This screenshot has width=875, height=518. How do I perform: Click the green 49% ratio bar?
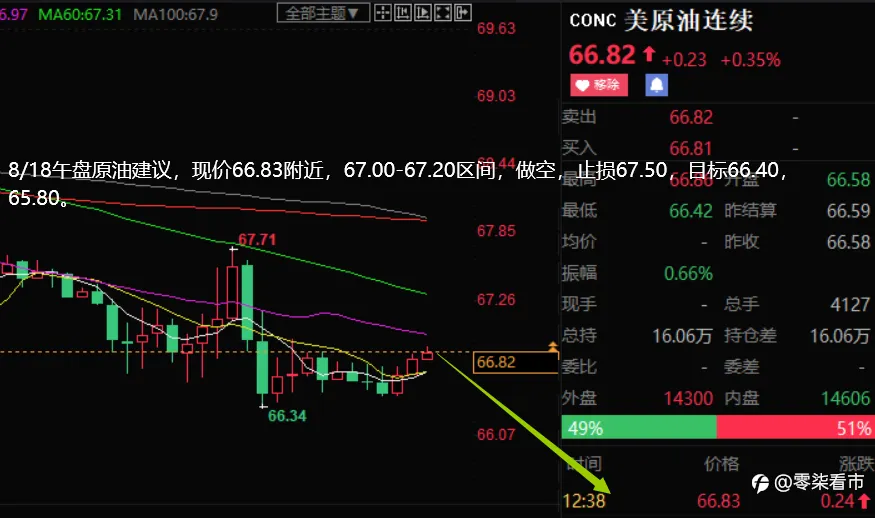coord(639,427)
